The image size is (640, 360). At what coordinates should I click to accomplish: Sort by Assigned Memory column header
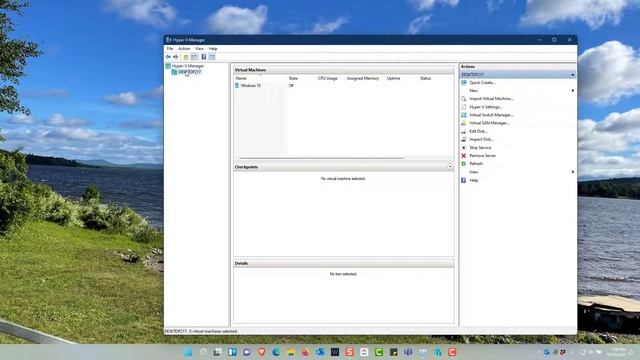(x=363, y=78)
